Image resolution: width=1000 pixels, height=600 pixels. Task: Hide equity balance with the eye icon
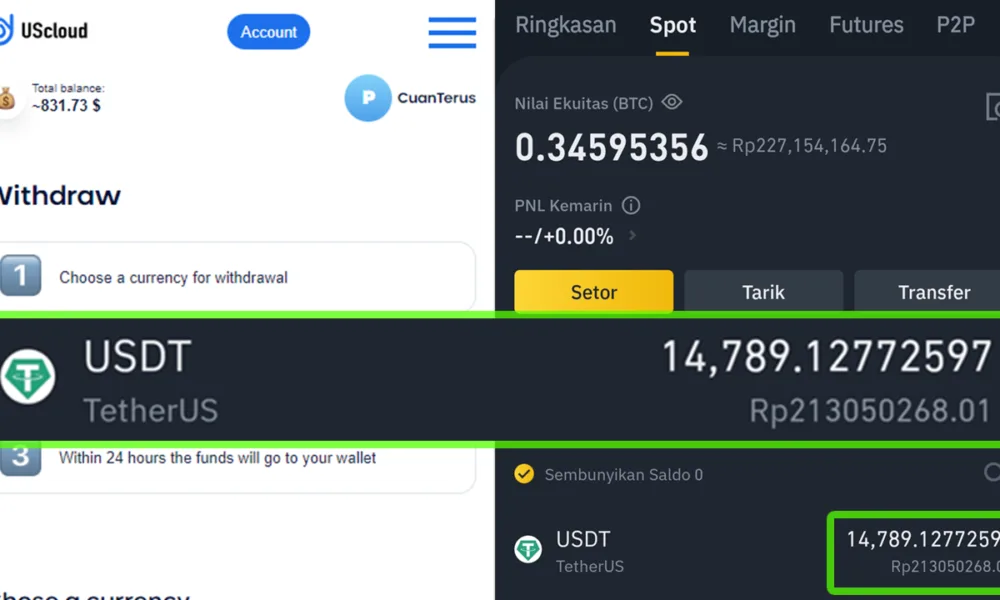click(x=671, y=102)
